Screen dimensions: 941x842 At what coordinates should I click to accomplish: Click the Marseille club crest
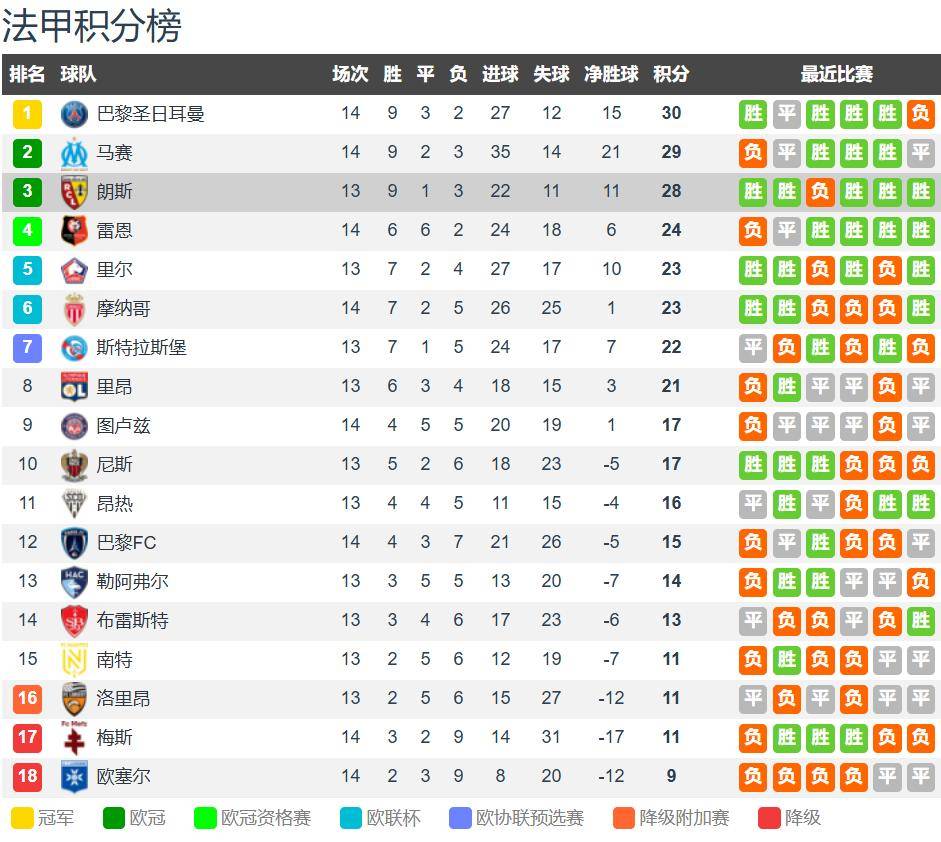click(x=74, y=153)
